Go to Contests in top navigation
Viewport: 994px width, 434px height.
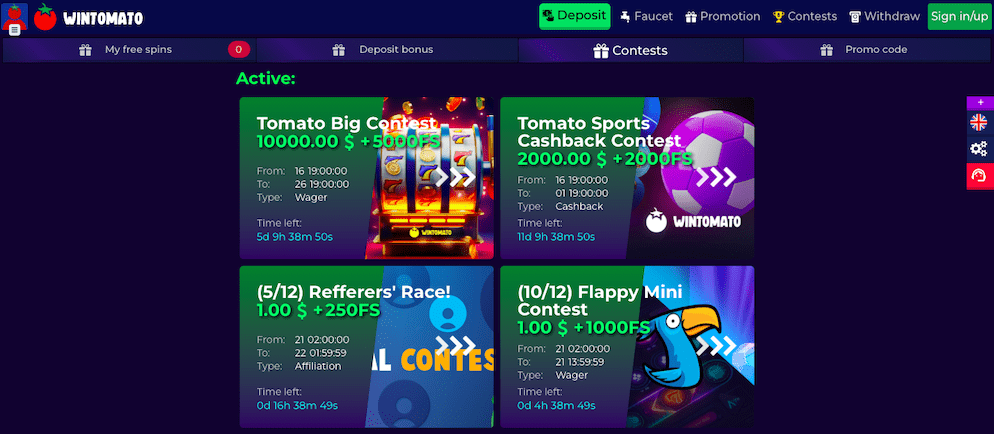[804, 16]
